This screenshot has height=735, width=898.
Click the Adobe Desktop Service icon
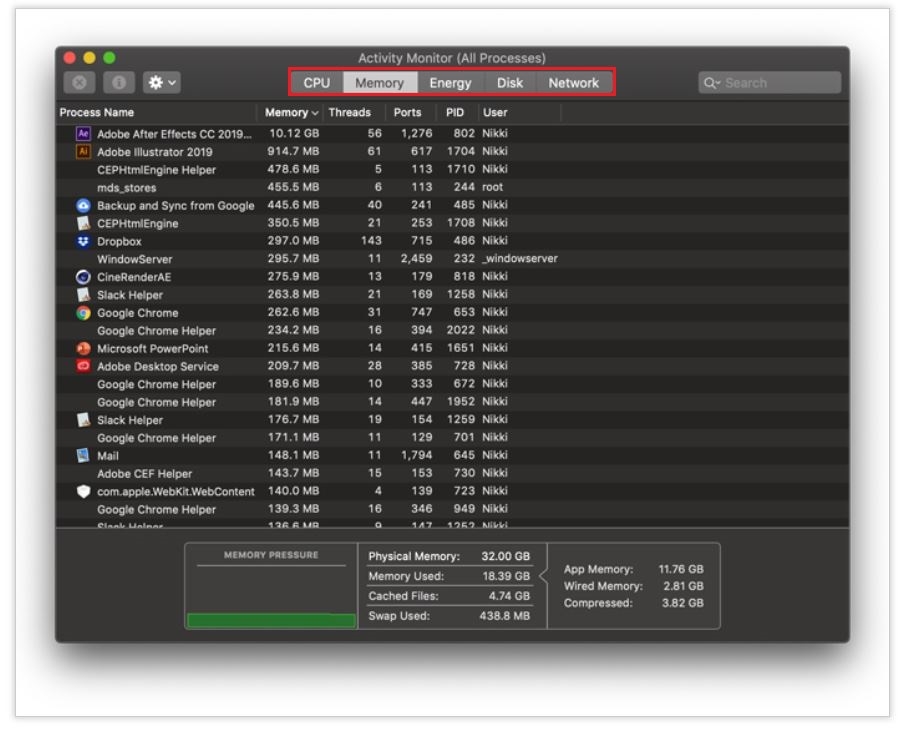[x=83, y=365]
